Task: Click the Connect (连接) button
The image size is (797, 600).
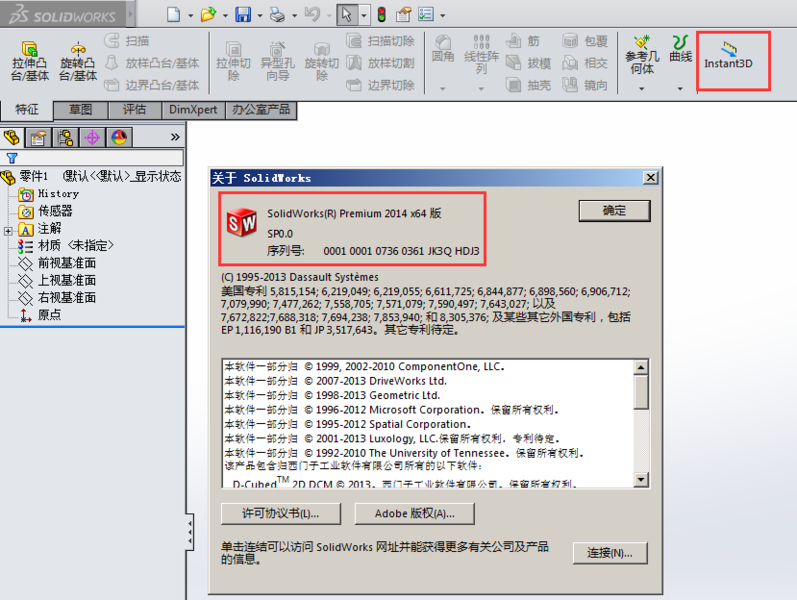Action: (x=610, y=553)
